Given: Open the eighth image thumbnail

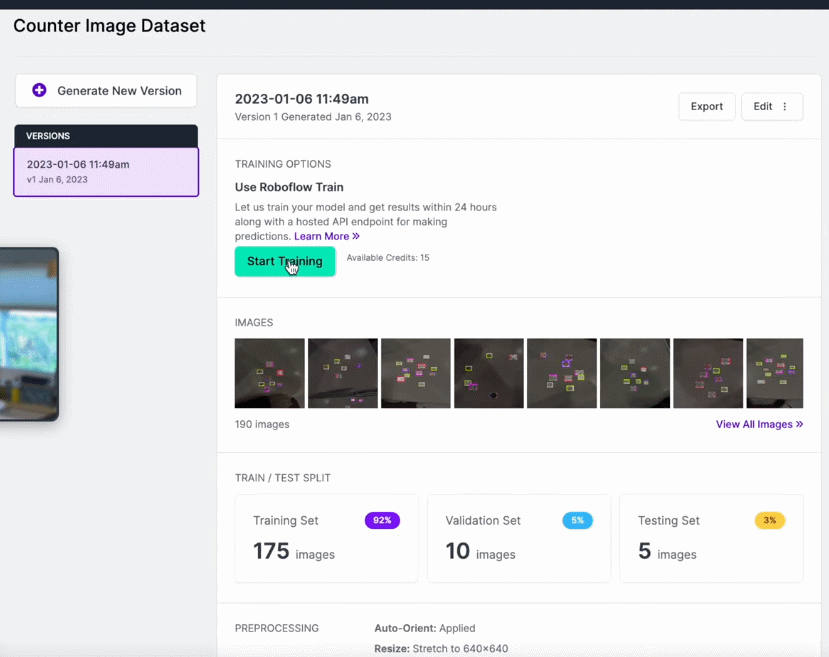Looking at the screenshot, I should pyautogui.click(x=775, y=373).
